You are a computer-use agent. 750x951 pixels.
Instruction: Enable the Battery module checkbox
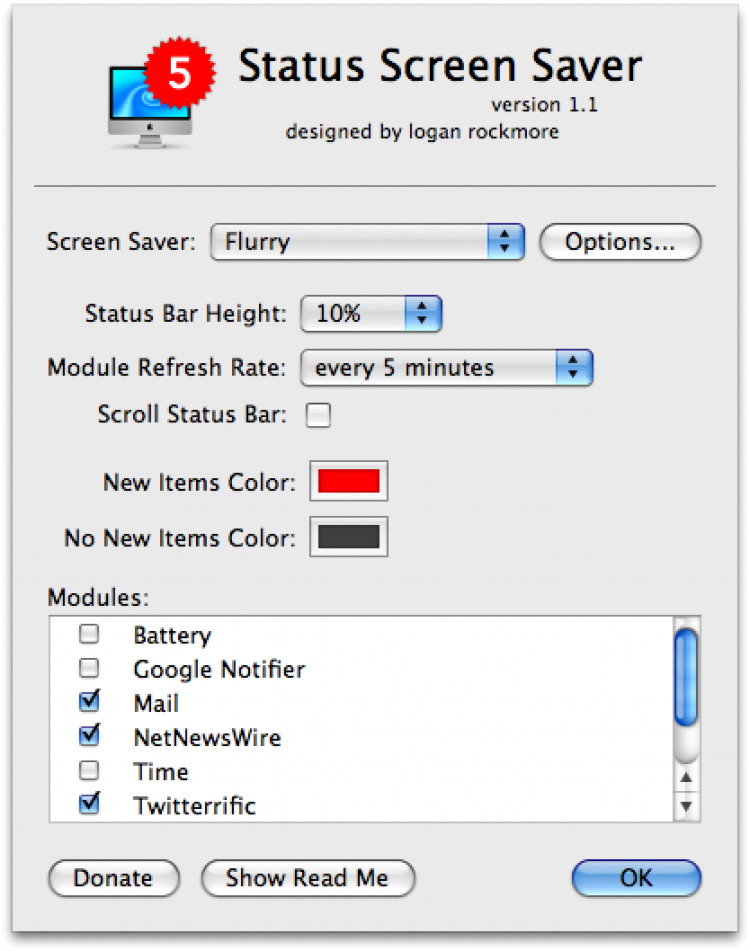click(90, 634)
